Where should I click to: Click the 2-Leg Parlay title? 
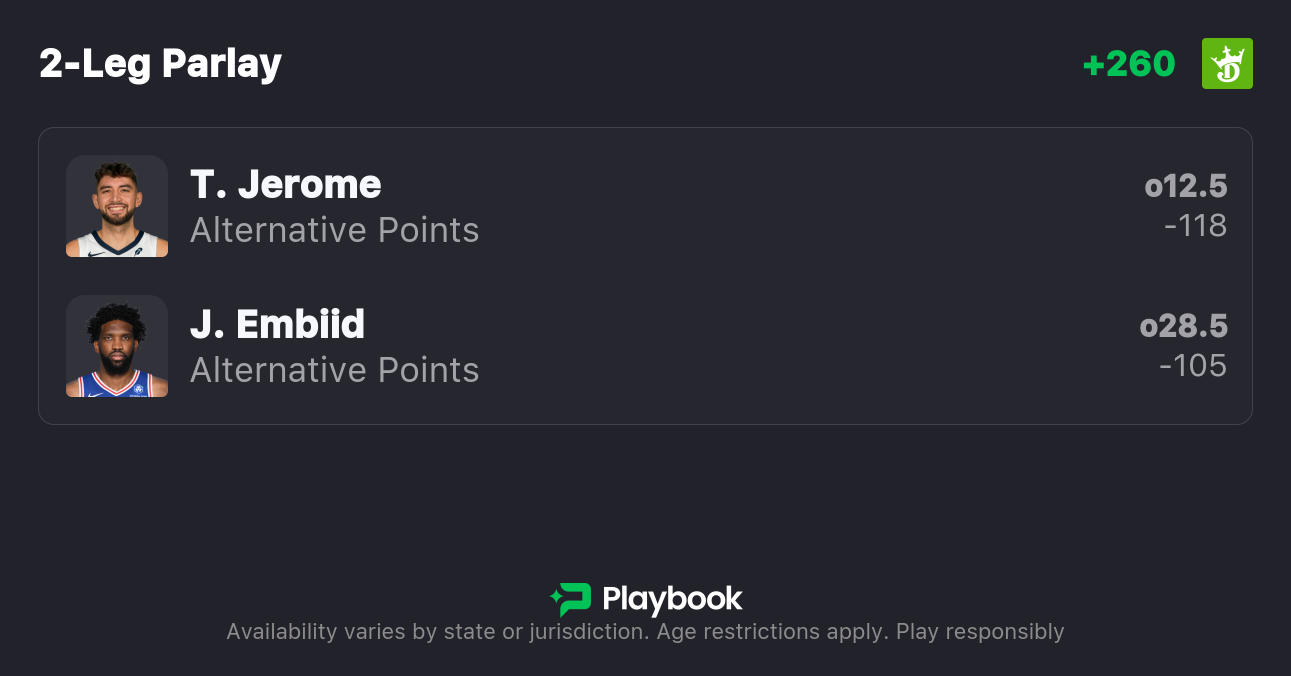tap(160, 64)
